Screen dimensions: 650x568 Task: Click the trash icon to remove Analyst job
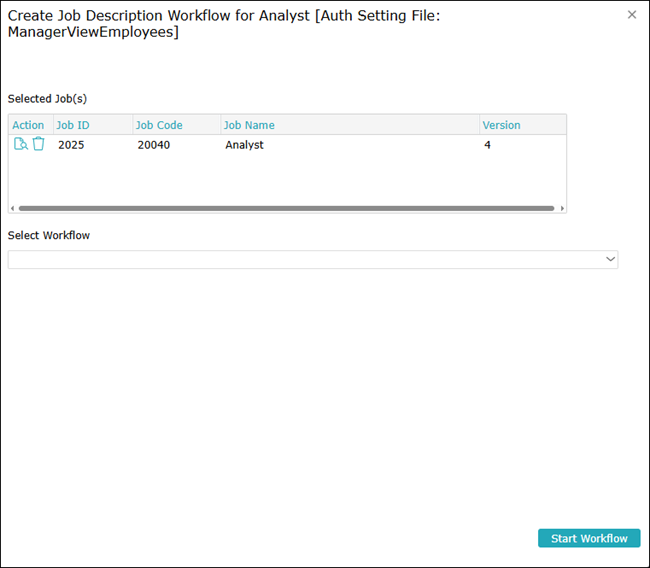tap(39, 144)
